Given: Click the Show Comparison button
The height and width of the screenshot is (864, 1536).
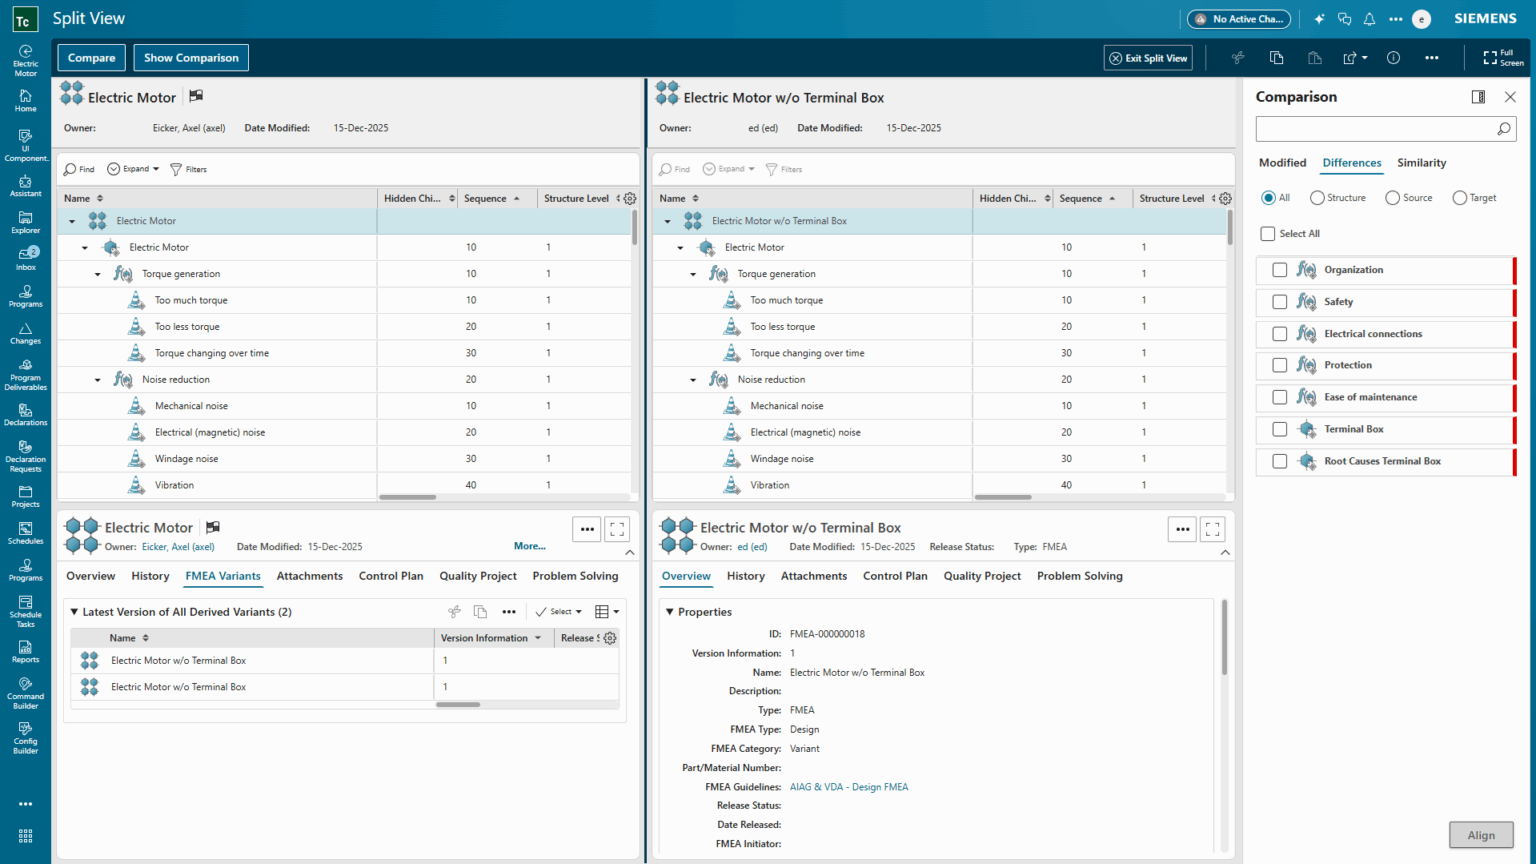Looking at the screenshot, I should click(190, 57).
